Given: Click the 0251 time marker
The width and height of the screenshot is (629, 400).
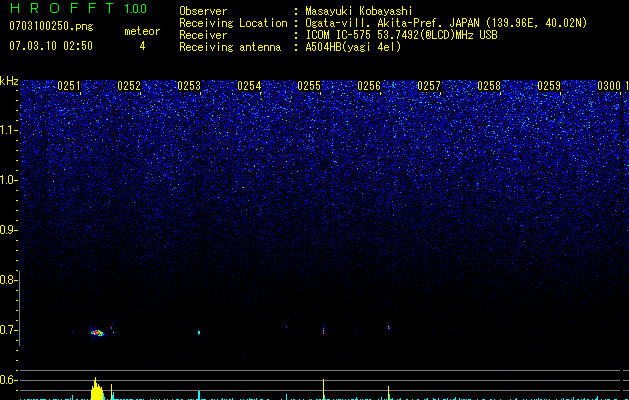Looking at the screenshot, I should [69, 86].
